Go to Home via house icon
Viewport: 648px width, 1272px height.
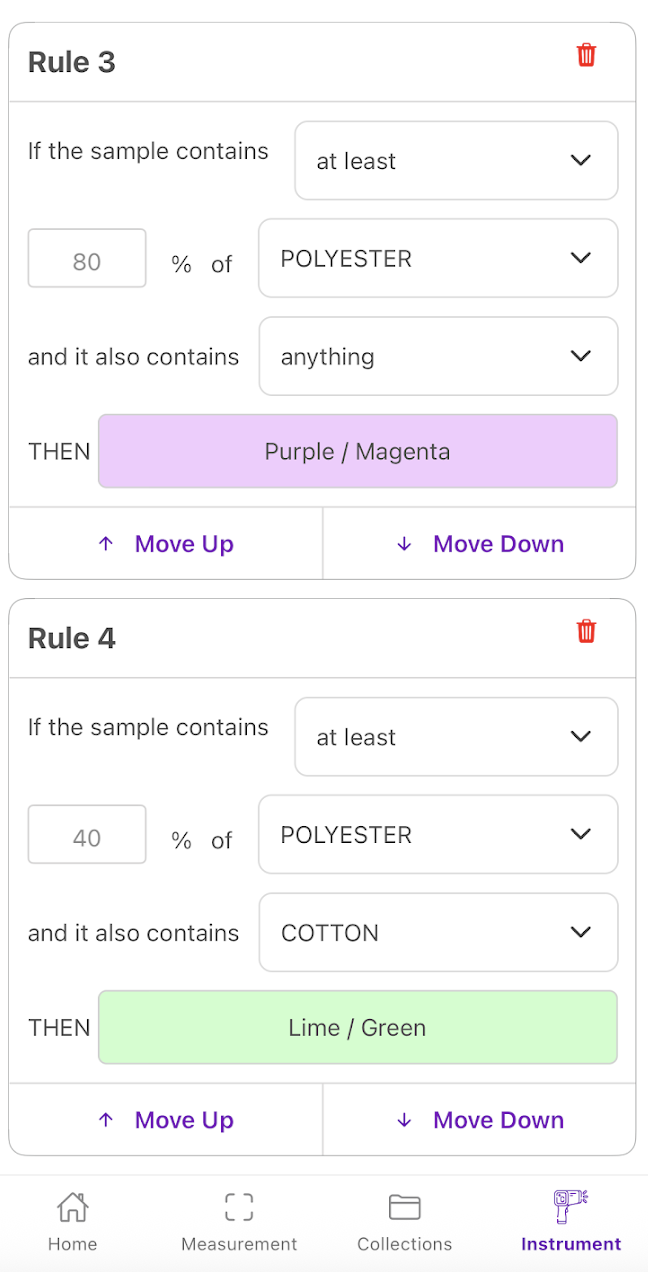coord(72,1207)
